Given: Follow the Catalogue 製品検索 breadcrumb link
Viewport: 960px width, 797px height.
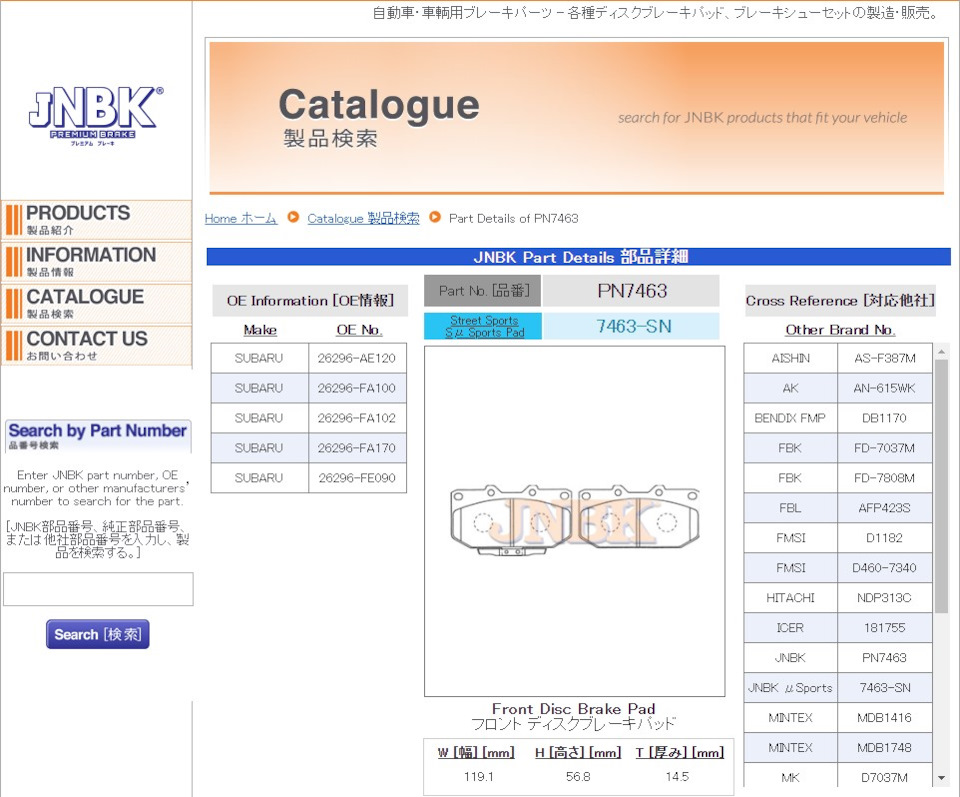Looking at the screenshot, I should coord(363,219).
